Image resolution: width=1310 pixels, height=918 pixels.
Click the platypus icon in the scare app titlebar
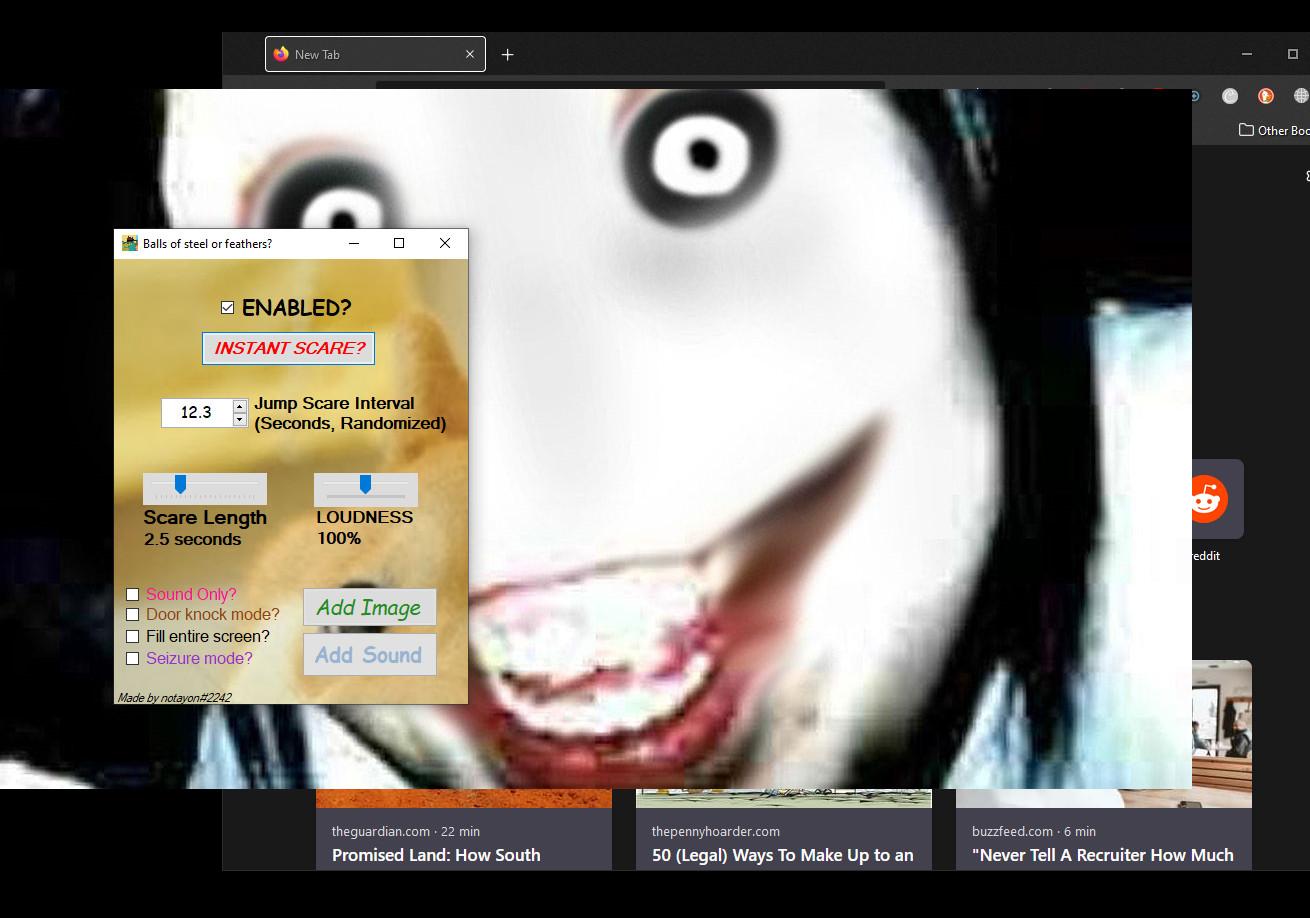(x=129, y=243)
